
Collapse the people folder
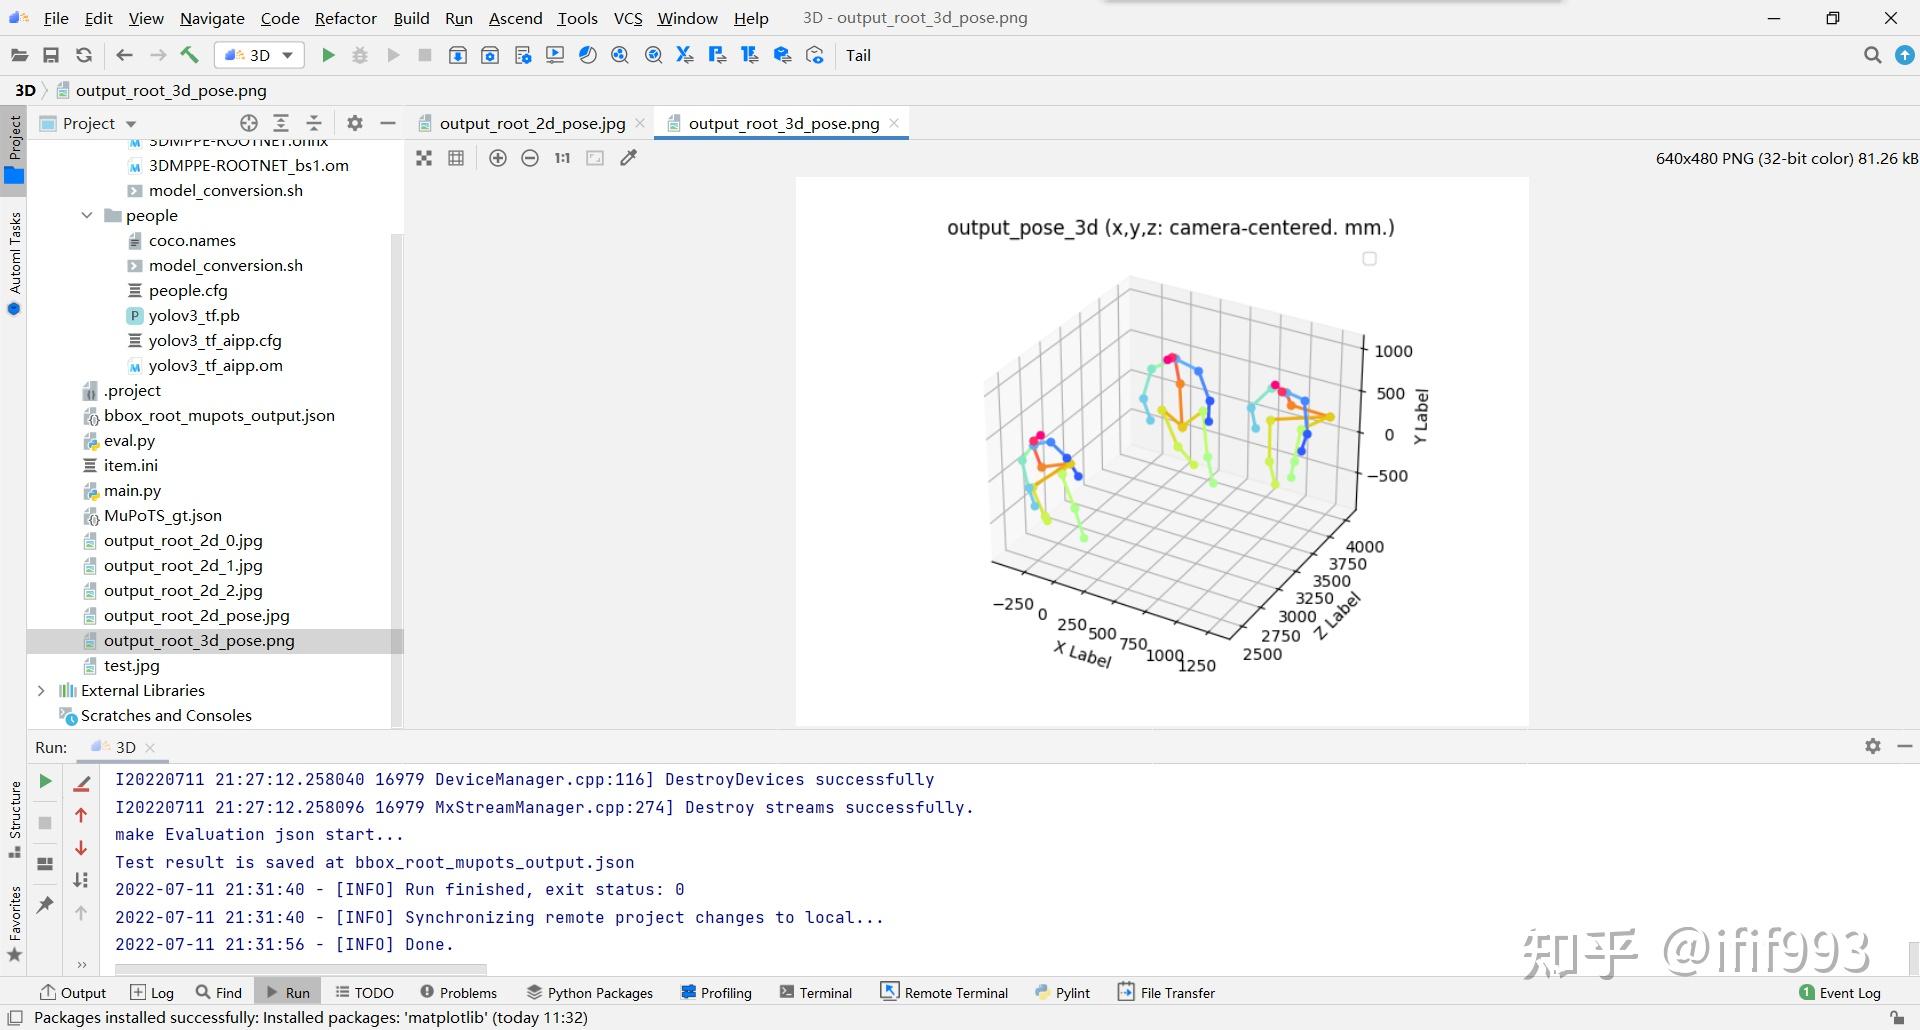[x=87, y=216]
